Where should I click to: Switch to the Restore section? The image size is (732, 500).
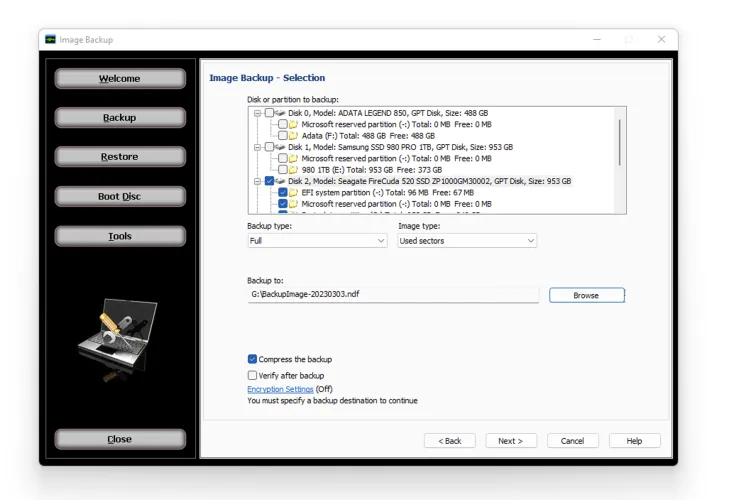coord(120,157)
